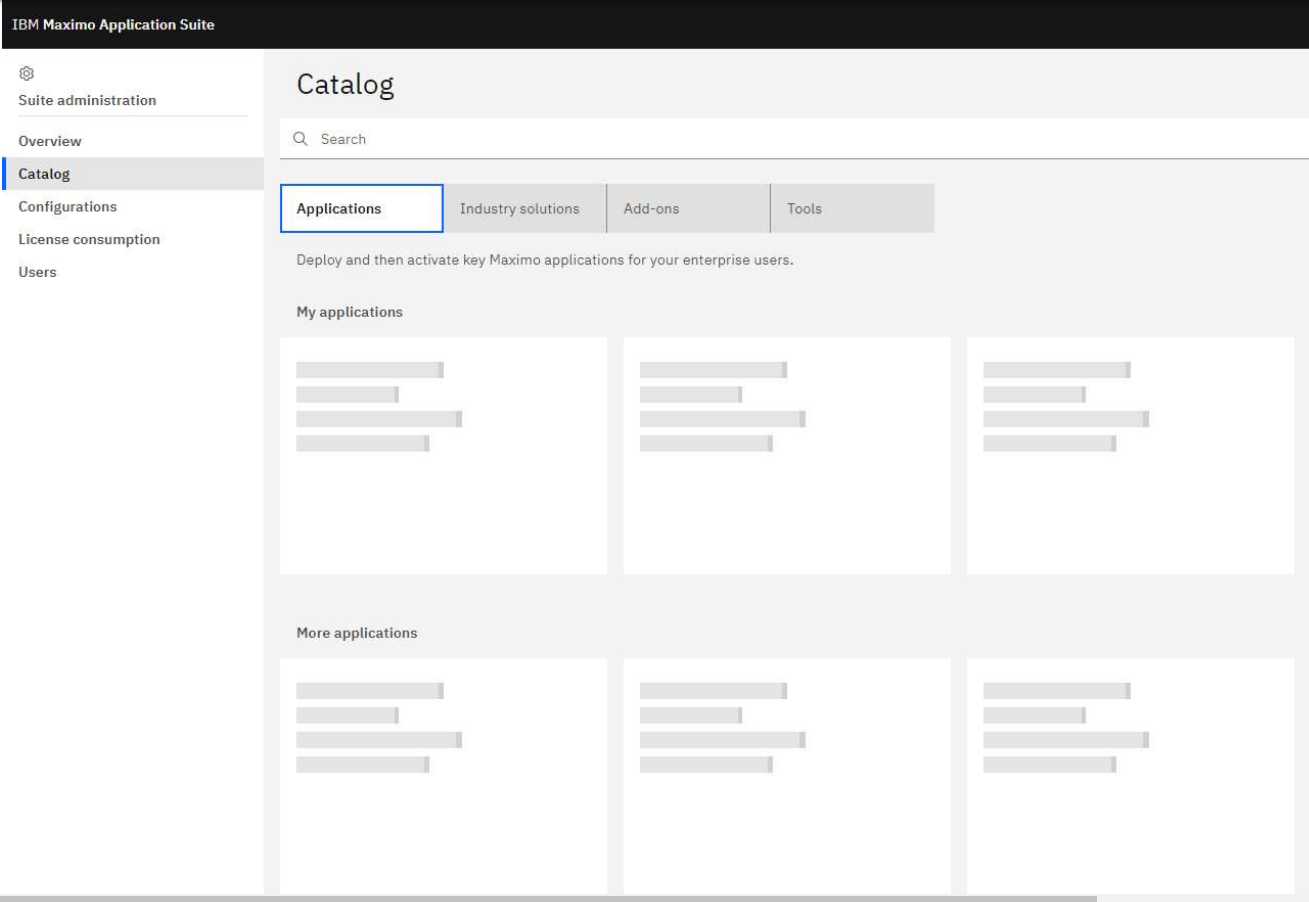Click the search magnifier icon

(x=299, y=139)
